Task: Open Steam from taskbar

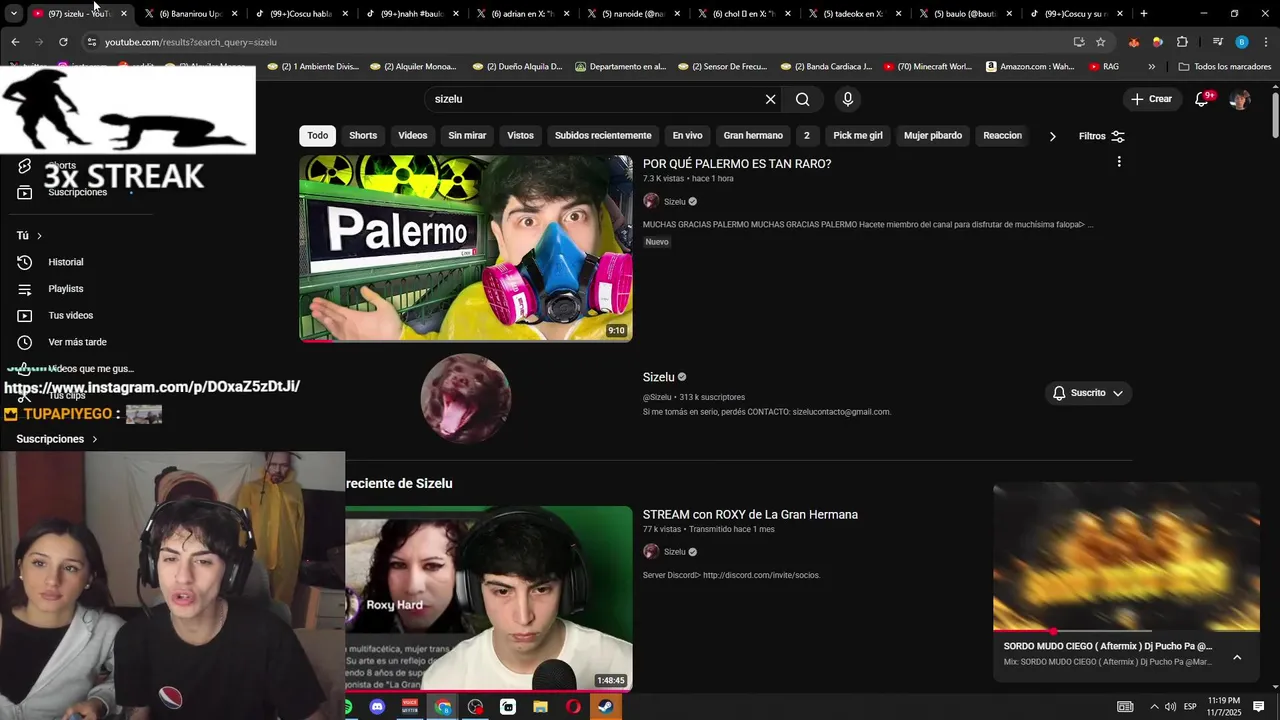Action: coord(606,707)
